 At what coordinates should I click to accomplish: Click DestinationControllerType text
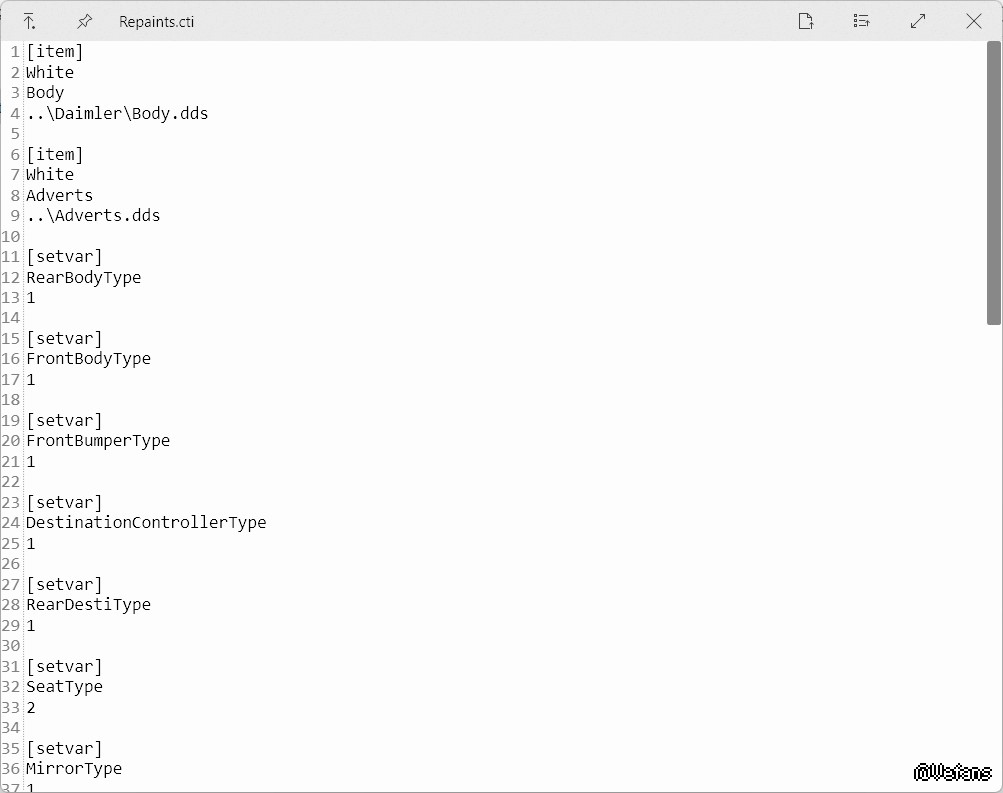coord(146,522)
